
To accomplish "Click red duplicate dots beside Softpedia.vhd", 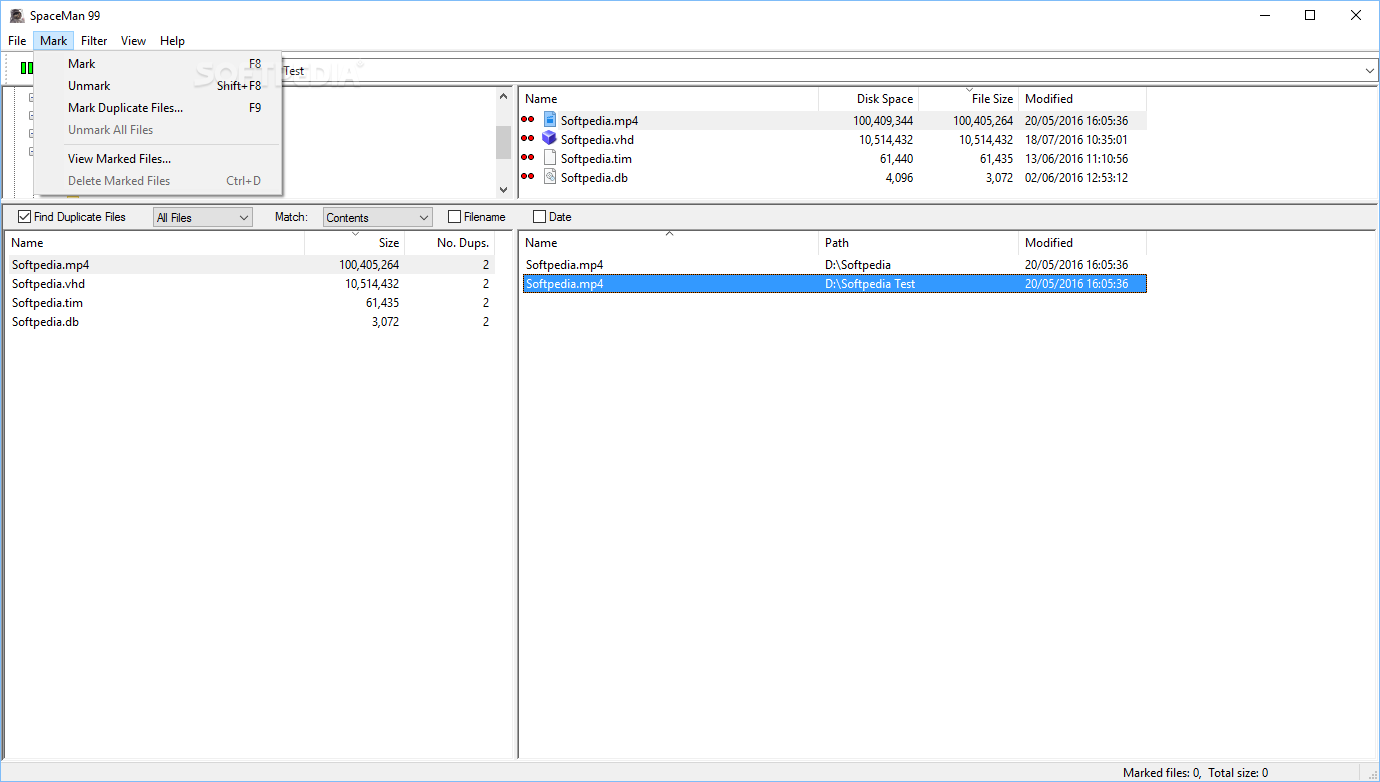I will click(528, 138).
